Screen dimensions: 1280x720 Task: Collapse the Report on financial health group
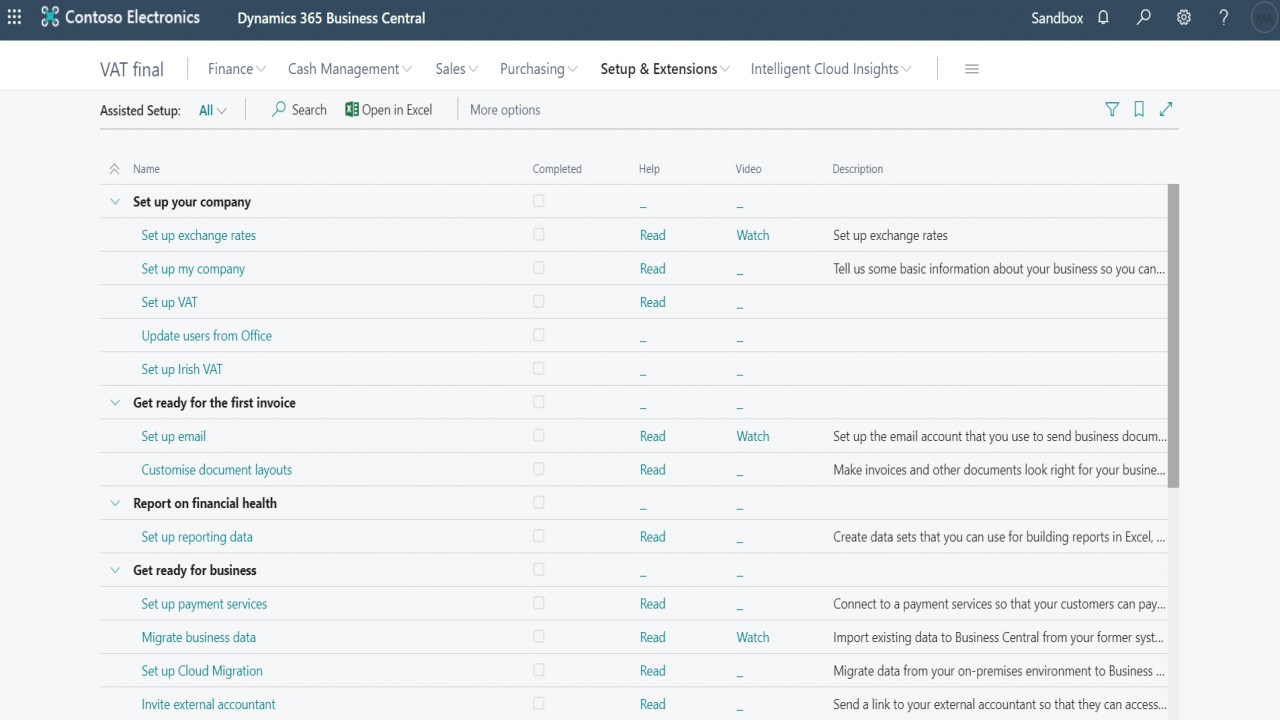click(115, 503)
